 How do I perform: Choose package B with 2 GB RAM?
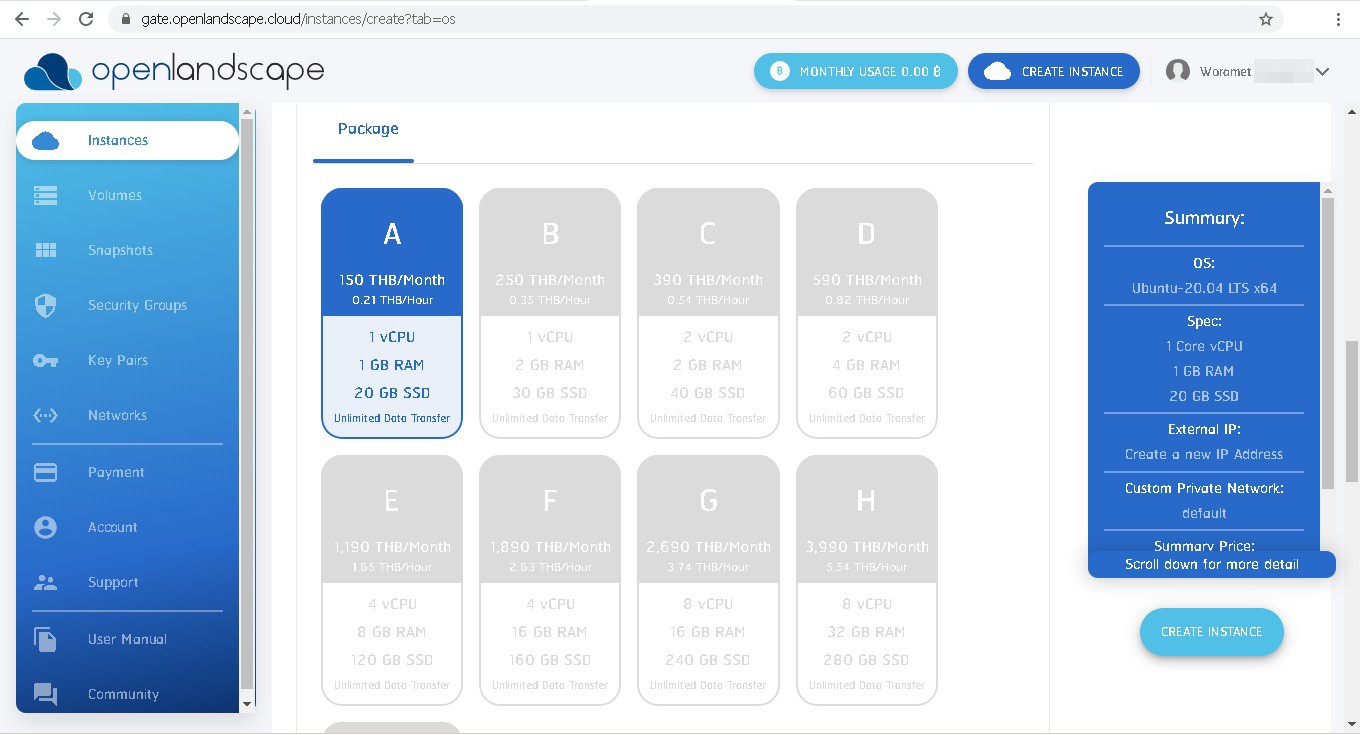pos(550,313)
